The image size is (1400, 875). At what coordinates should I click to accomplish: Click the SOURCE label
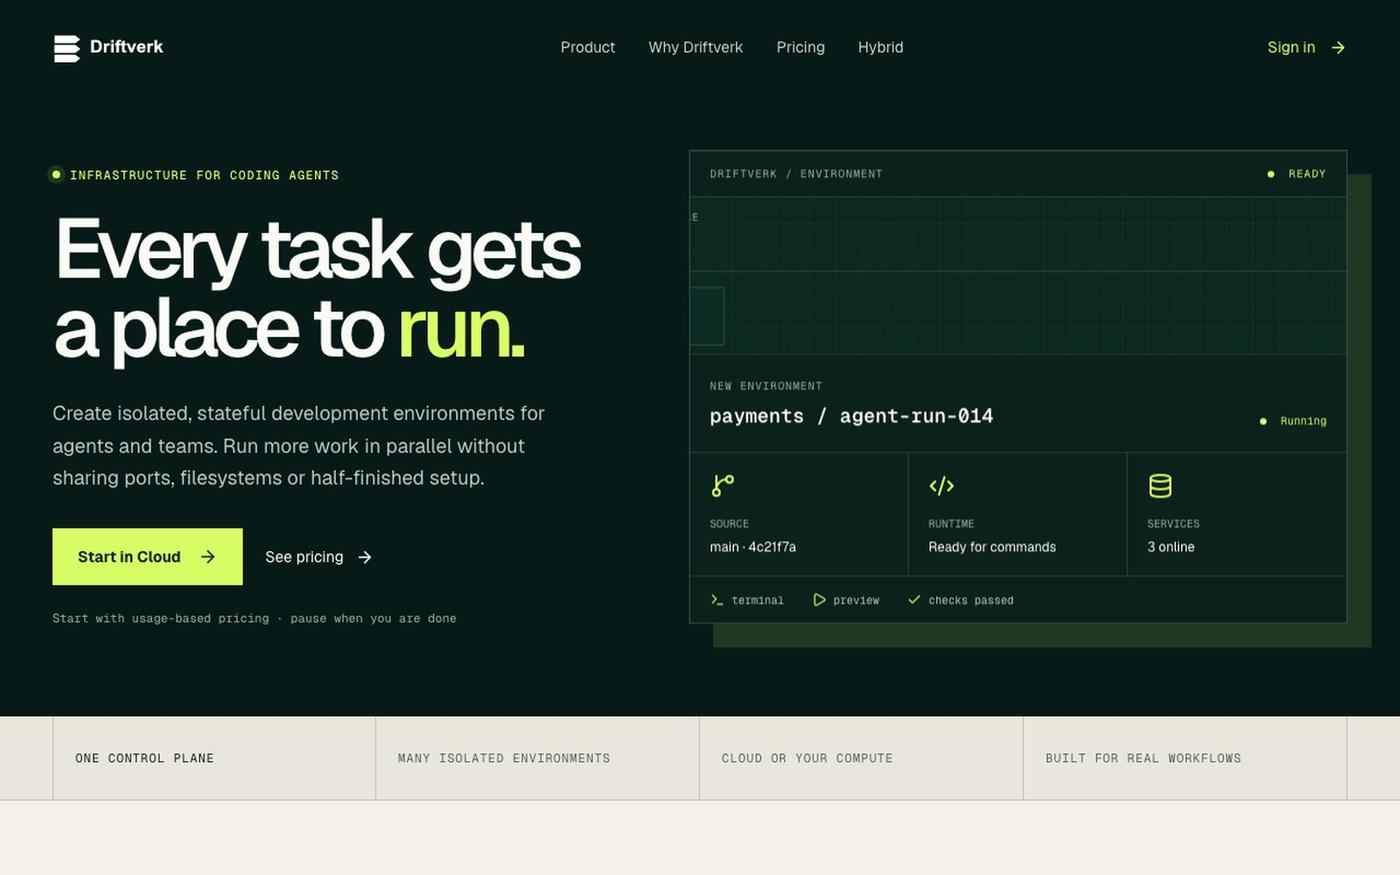click(729, 524)
